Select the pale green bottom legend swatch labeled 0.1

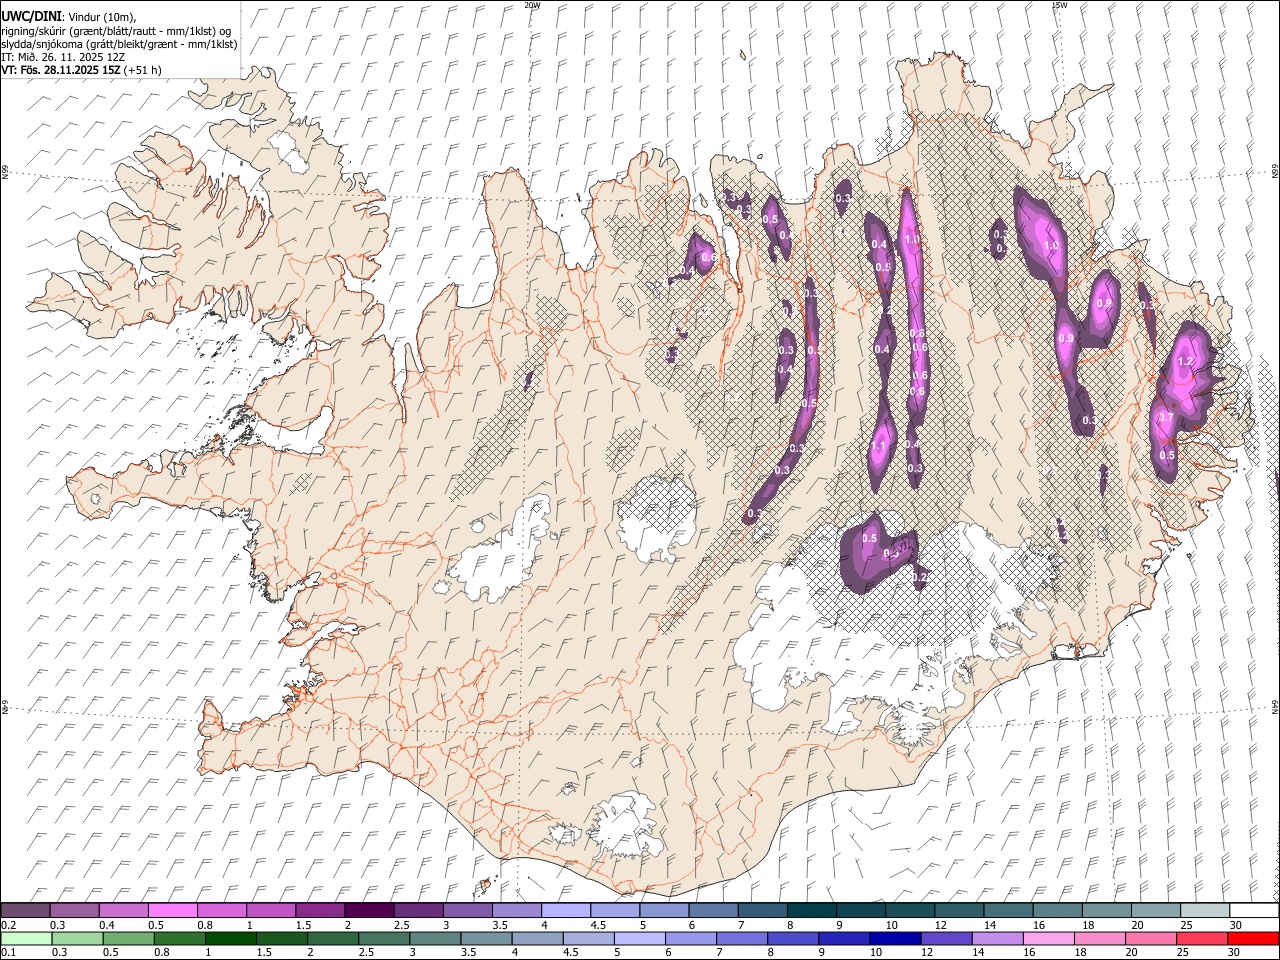pos(26,938)
